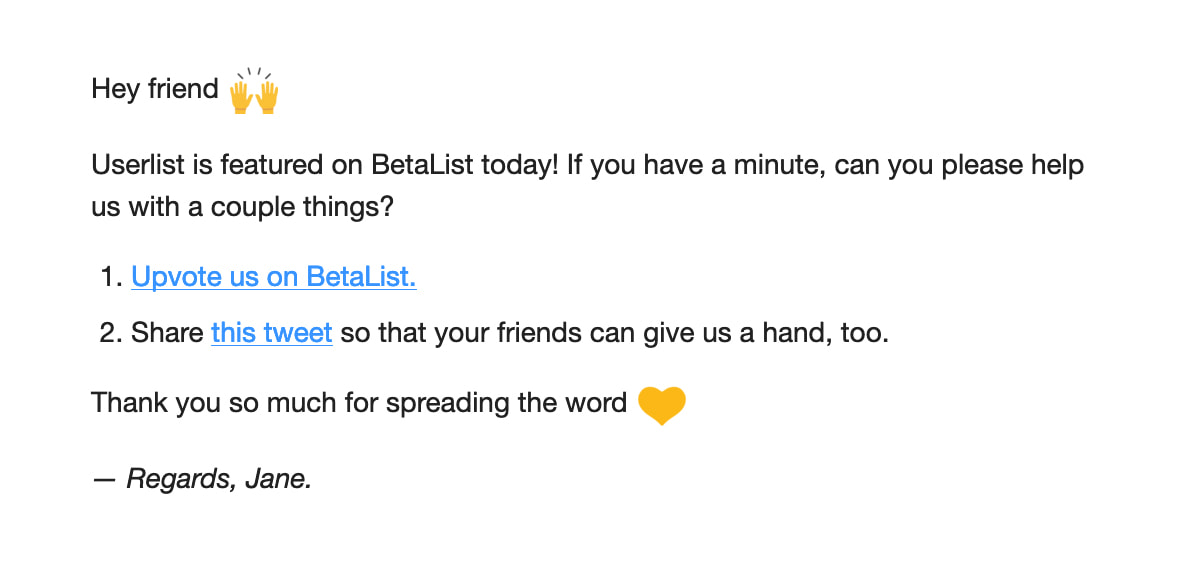
Task: Click the raised hands emoji
Action: click(254, 92)
